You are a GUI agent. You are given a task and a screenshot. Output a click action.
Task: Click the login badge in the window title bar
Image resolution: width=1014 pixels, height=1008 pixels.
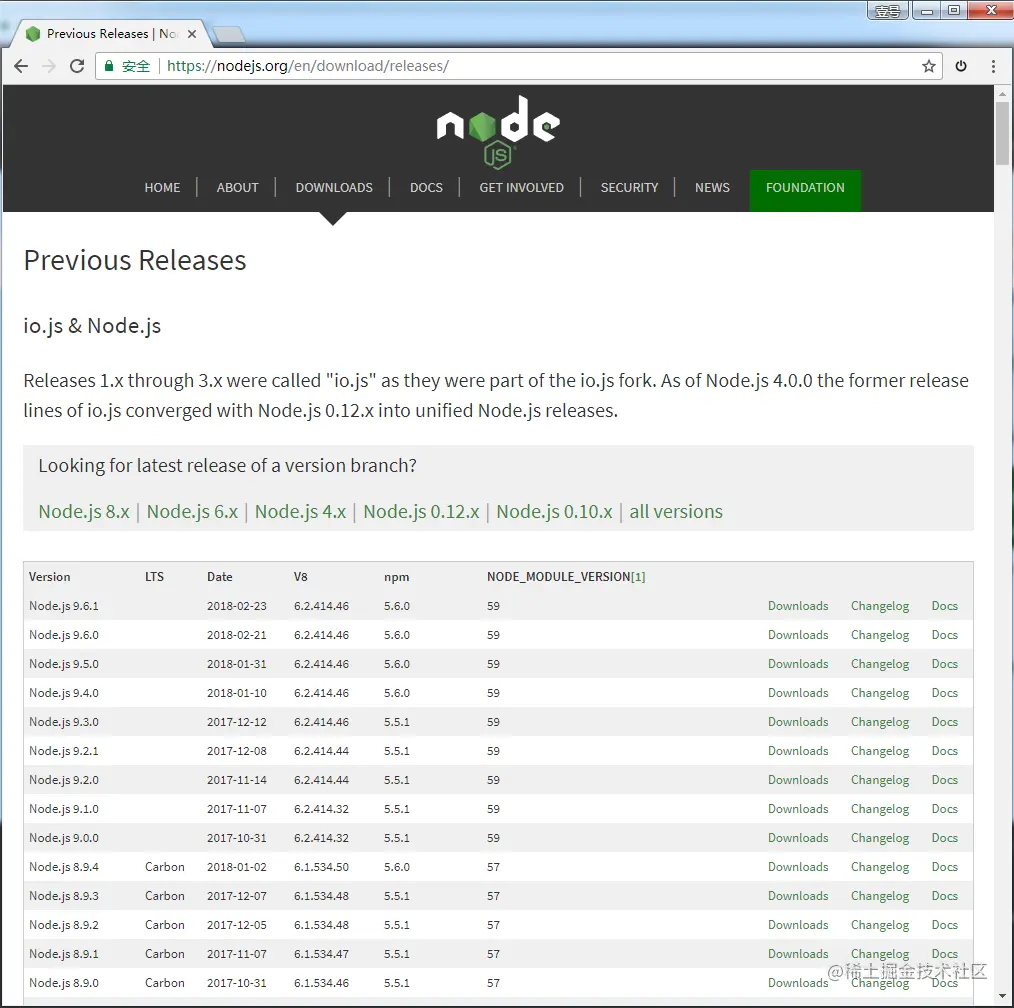click(887, 11)
